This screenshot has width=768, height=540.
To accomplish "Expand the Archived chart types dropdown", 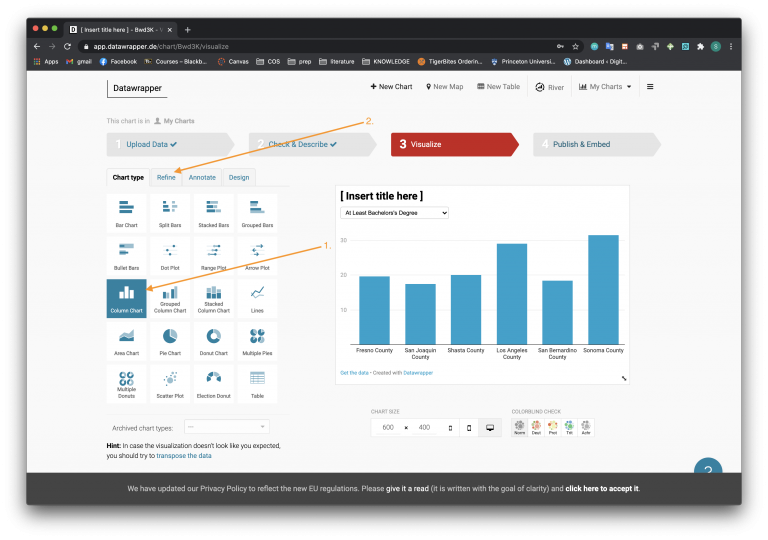I will 225,427.
